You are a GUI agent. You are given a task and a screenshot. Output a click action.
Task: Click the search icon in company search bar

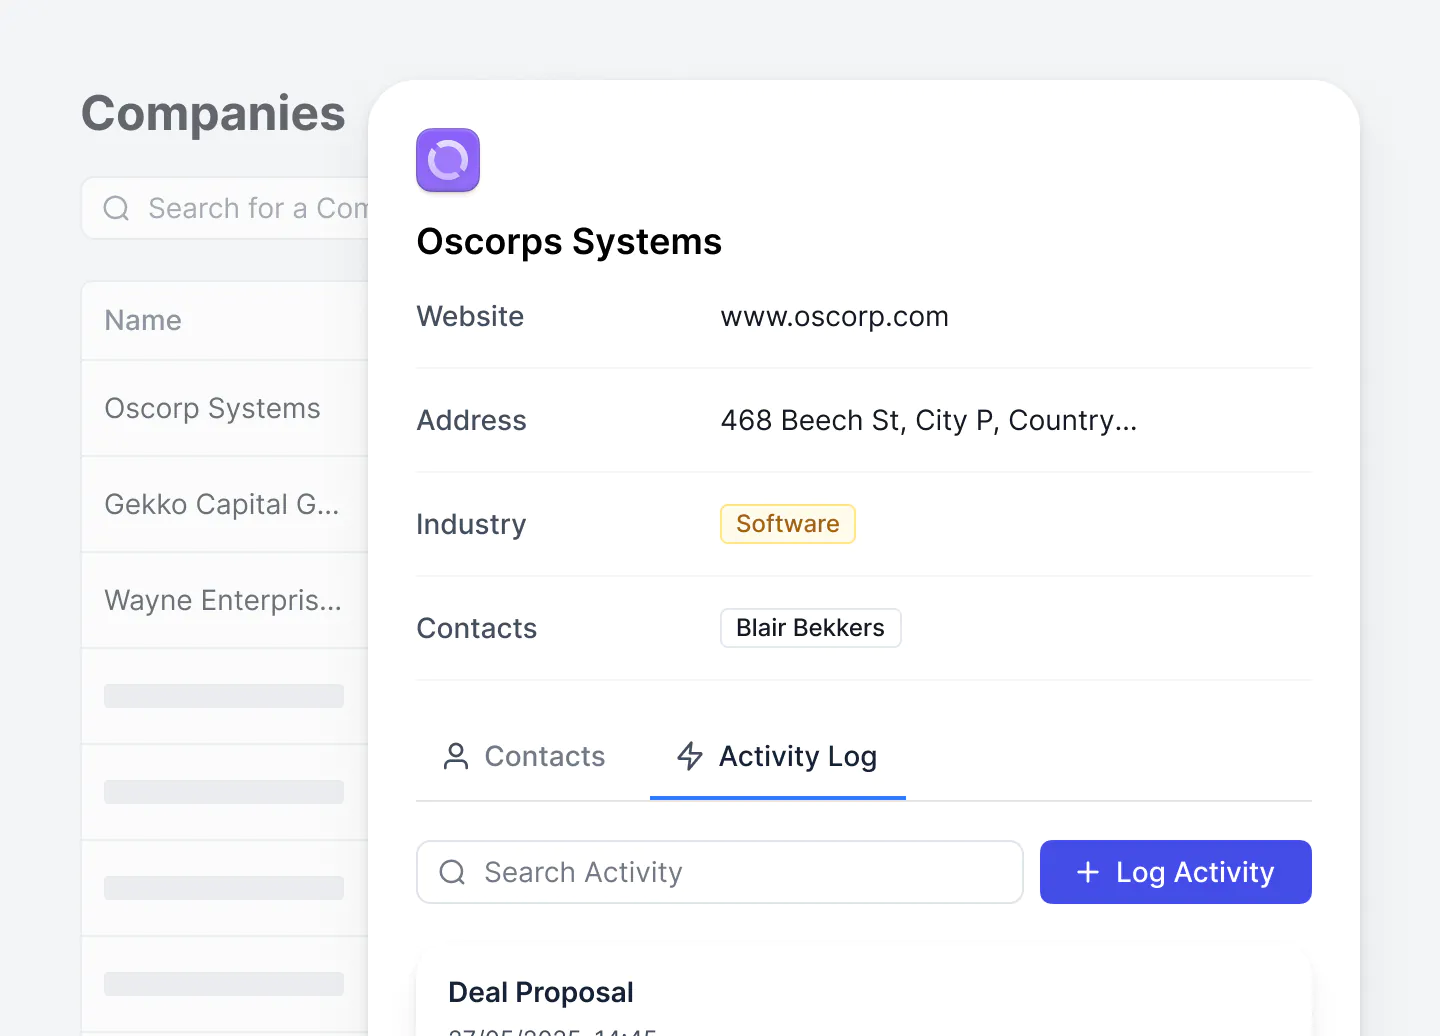tap(116, 208)
